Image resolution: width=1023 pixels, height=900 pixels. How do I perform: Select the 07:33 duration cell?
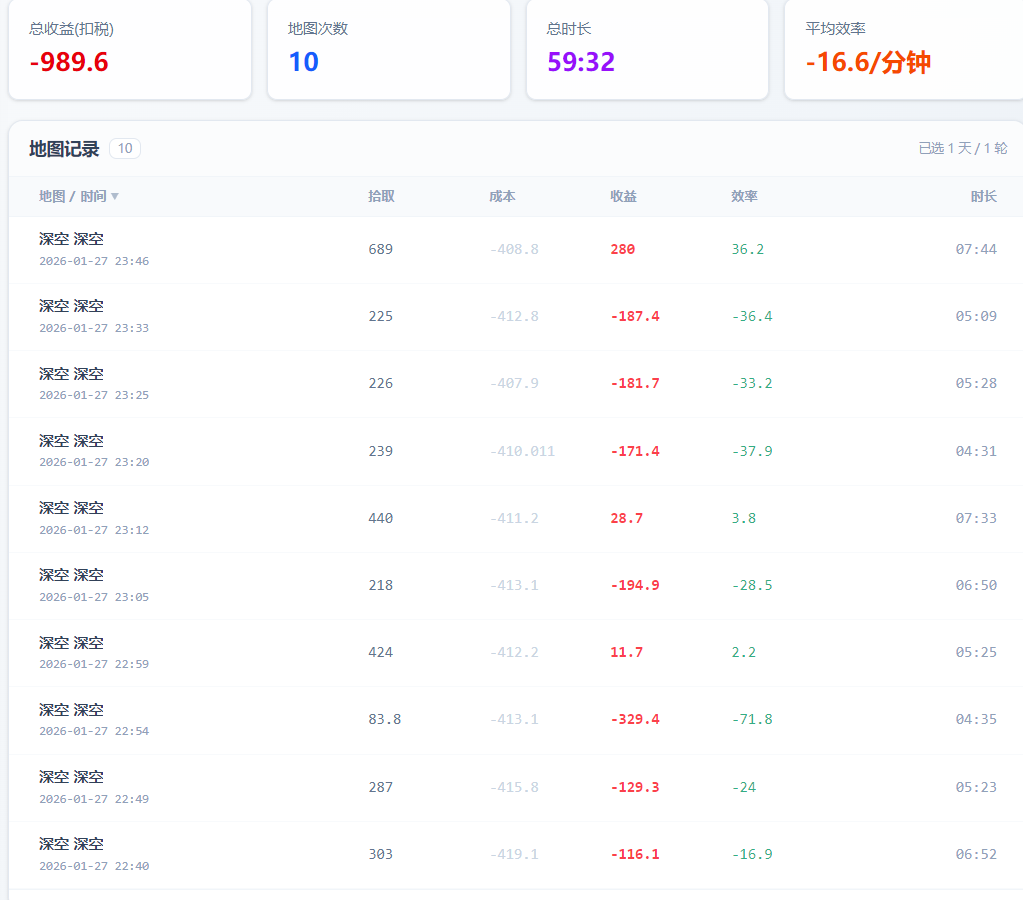click(x=975, y=518)
